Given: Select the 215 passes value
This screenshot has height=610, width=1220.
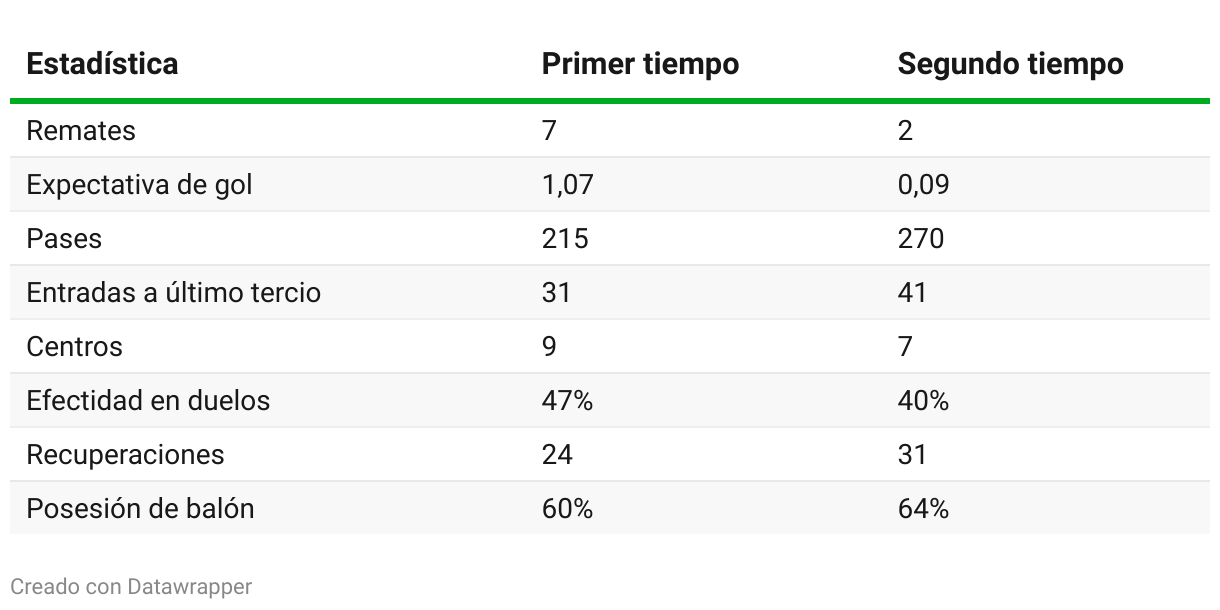Looking at the screenshot, I should tap(565, 239).
